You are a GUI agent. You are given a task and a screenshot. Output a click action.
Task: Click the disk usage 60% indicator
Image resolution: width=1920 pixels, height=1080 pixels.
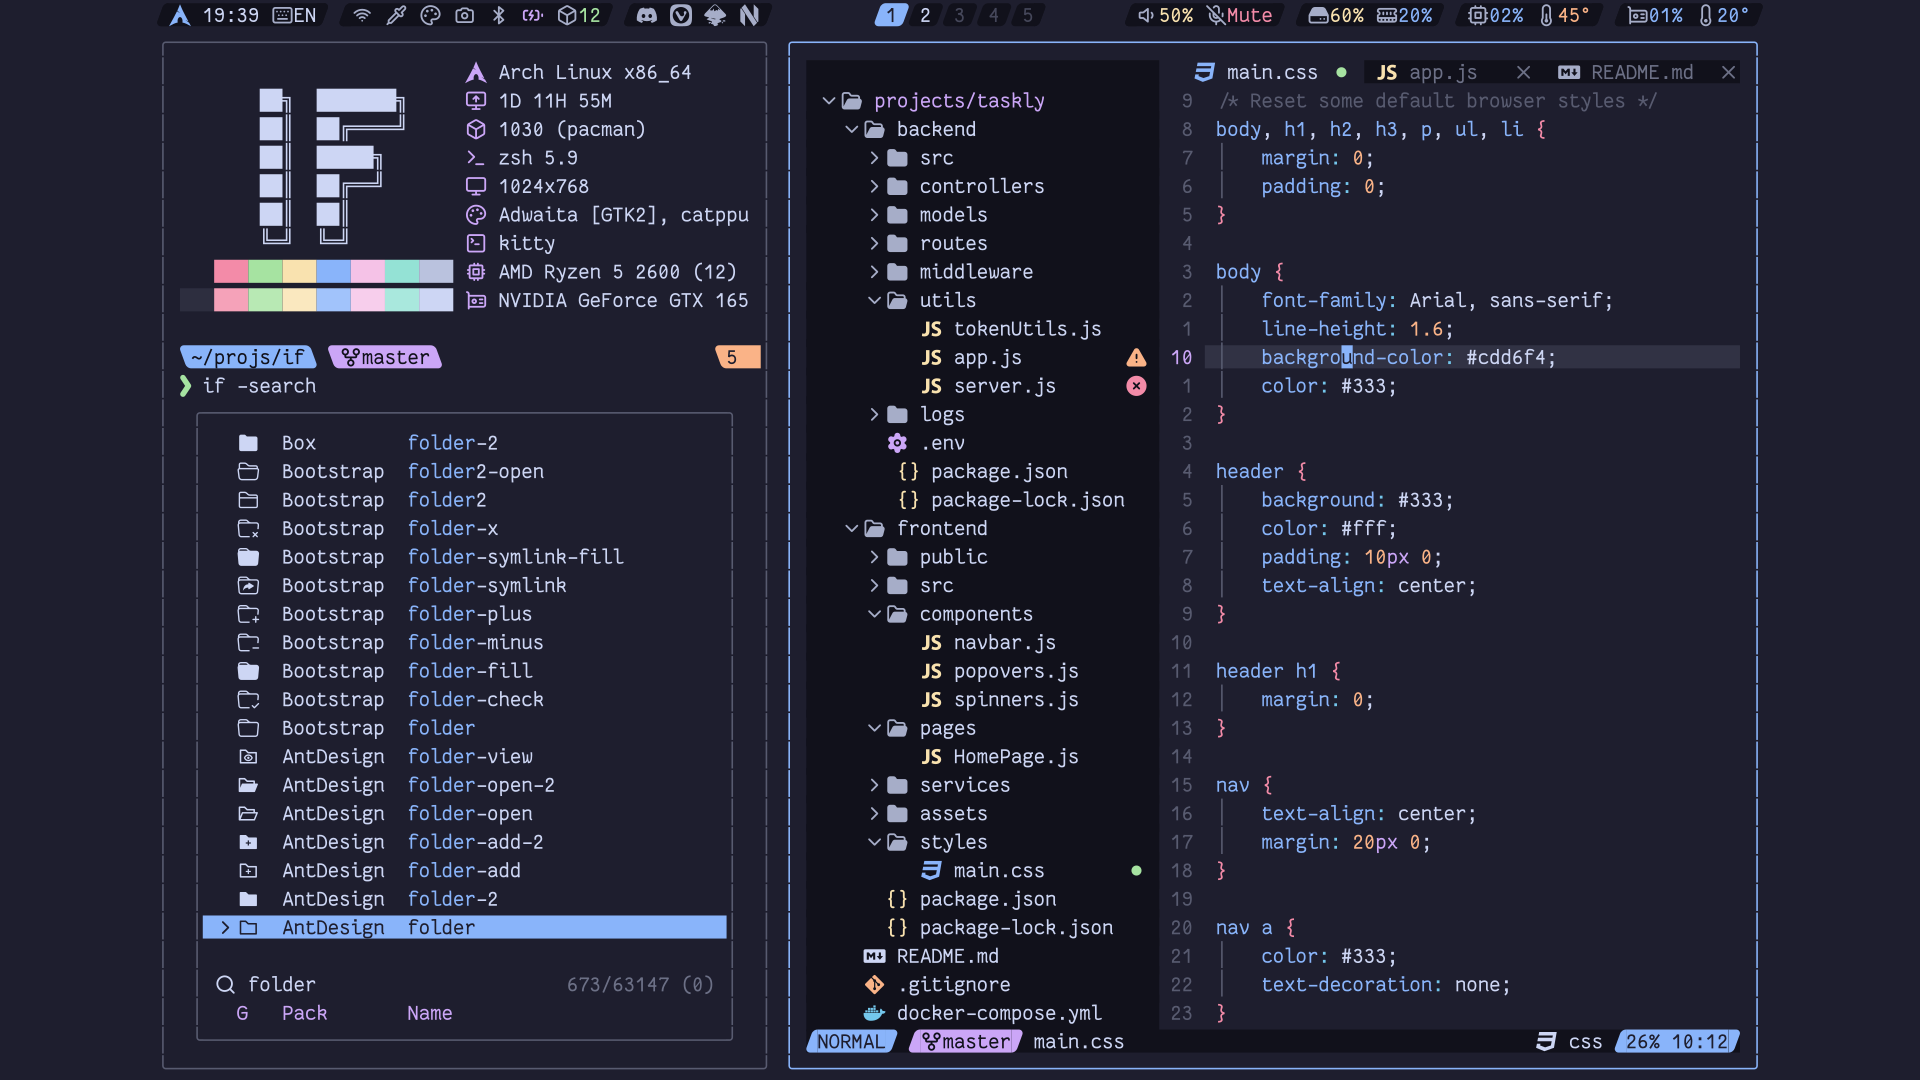click(1336, 15)
